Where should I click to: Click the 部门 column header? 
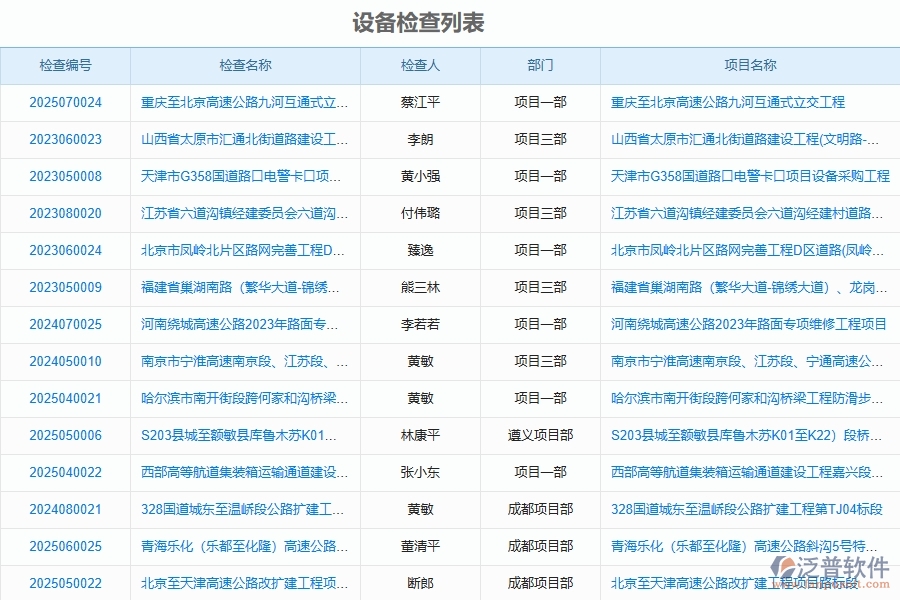(540, 65)
